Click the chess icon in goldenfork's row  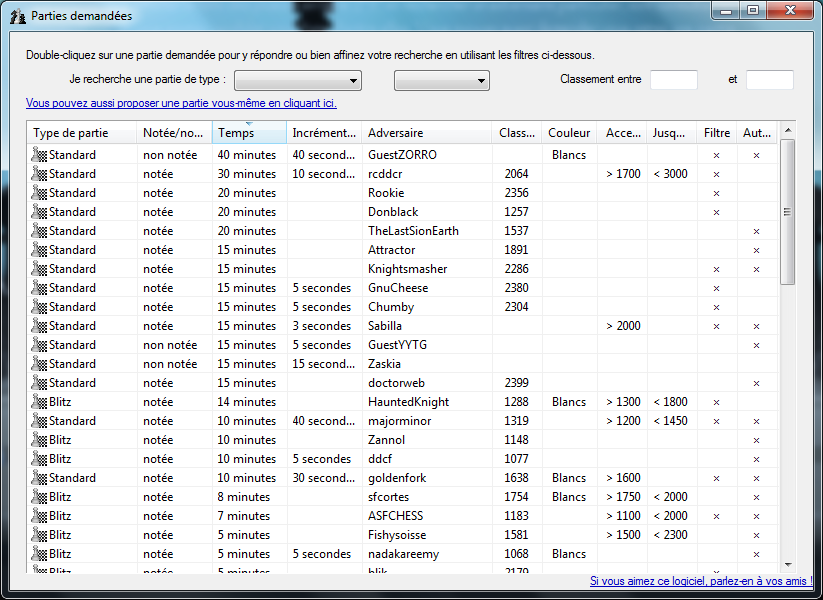pos(40,478)
